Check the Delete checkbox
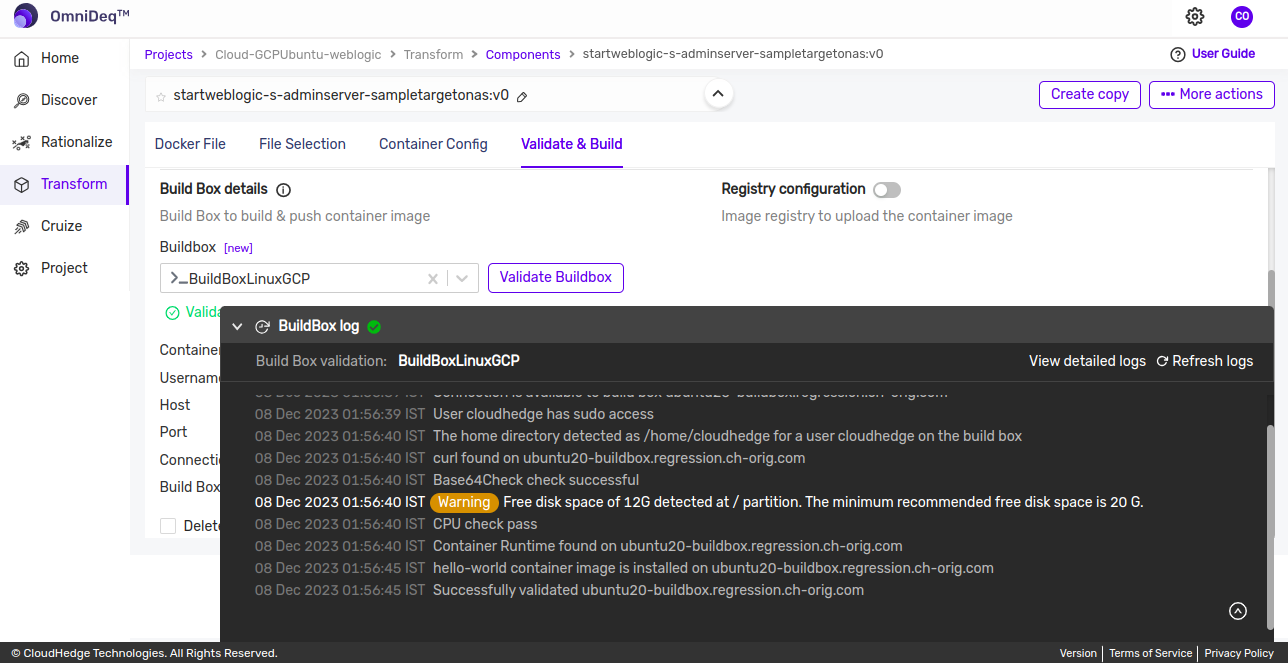Viewport: 1288px width, 663px height. [x=168, y=526]
